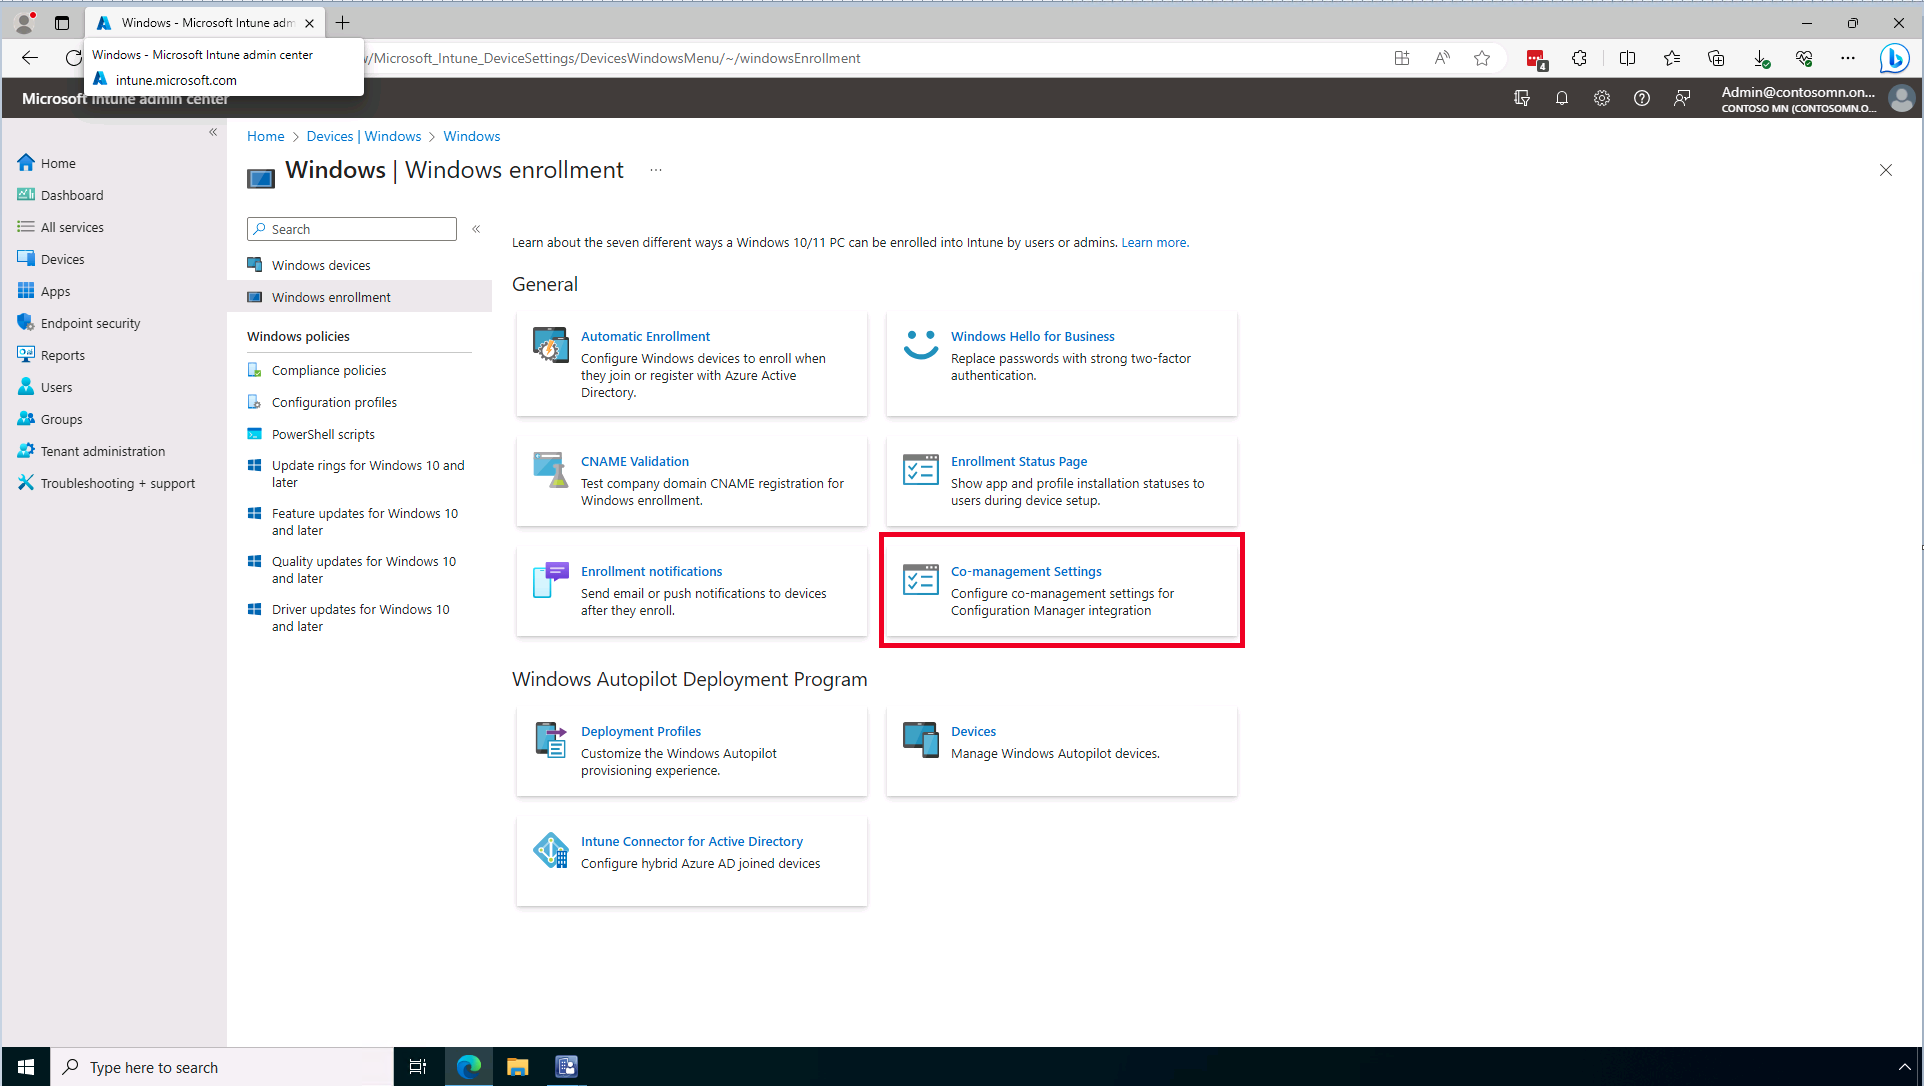Collapse the main left navigation pane
Viewport: 1924px width, 1086px height.
[213, 132]
